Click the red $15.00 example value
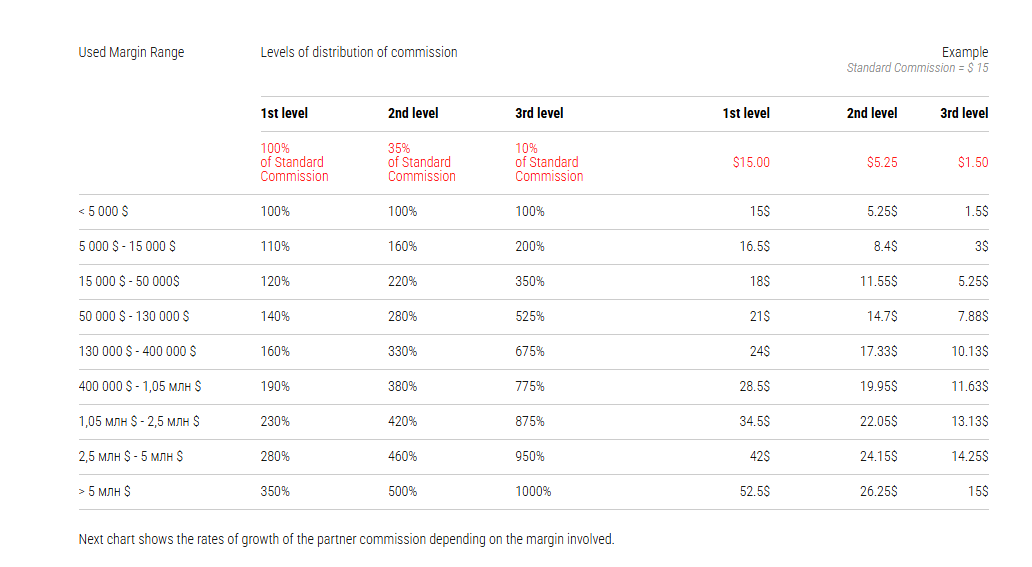Image resolution: width=1032 pixels, height=567 pixels. click(x=751, y=162)
